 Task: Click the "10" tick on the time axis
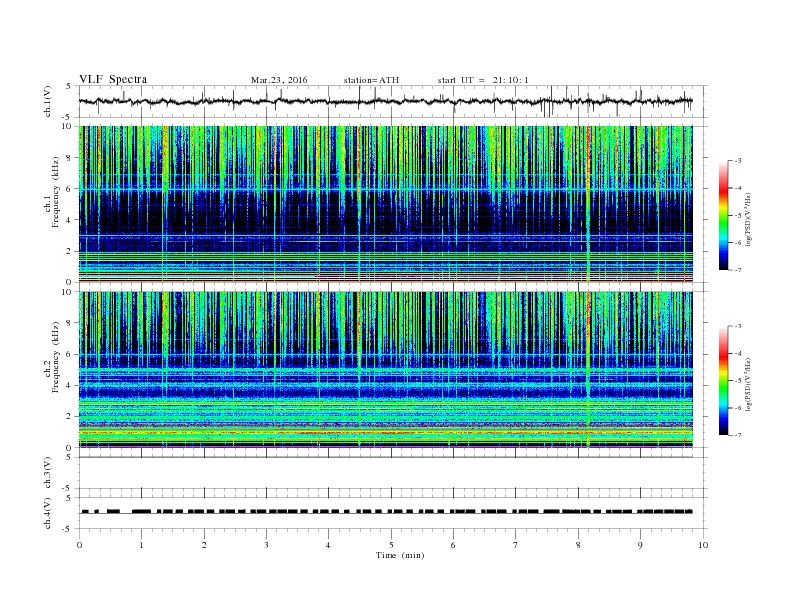coord(703,545)
